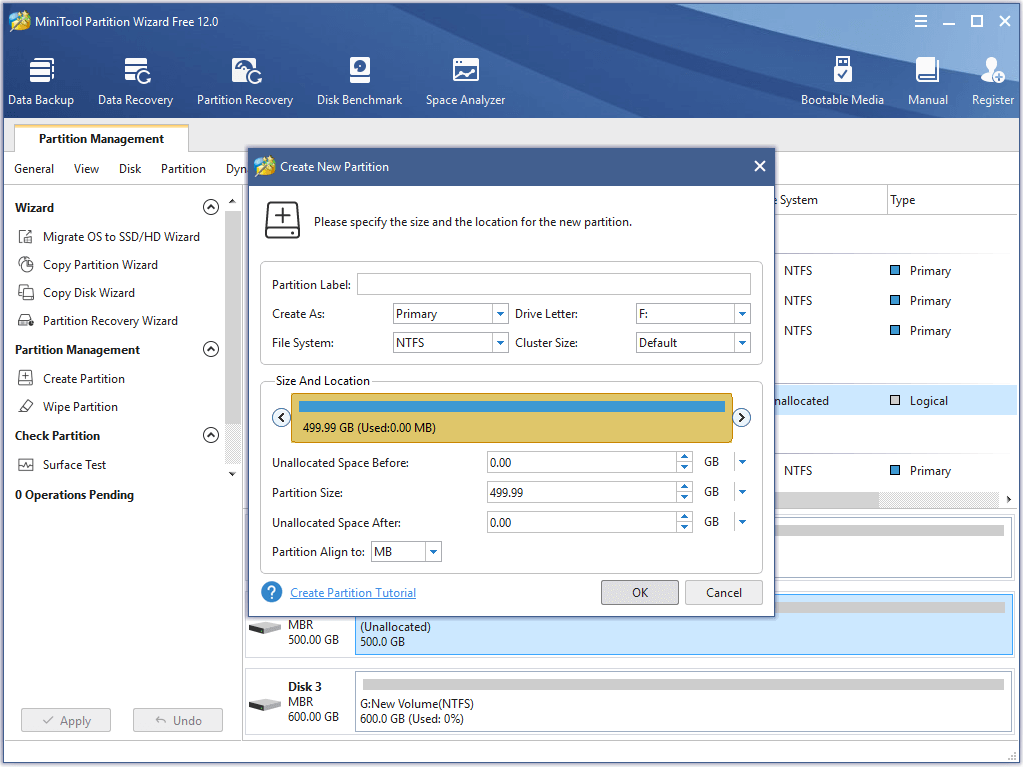1023x767 pixels.
Task: Open the Partition Align to dropdown
Action: 433,552
